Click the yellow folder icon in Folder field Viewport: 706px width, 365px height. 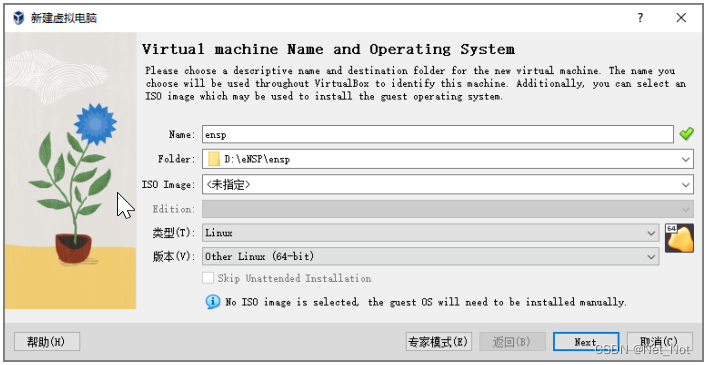point(214,159)
